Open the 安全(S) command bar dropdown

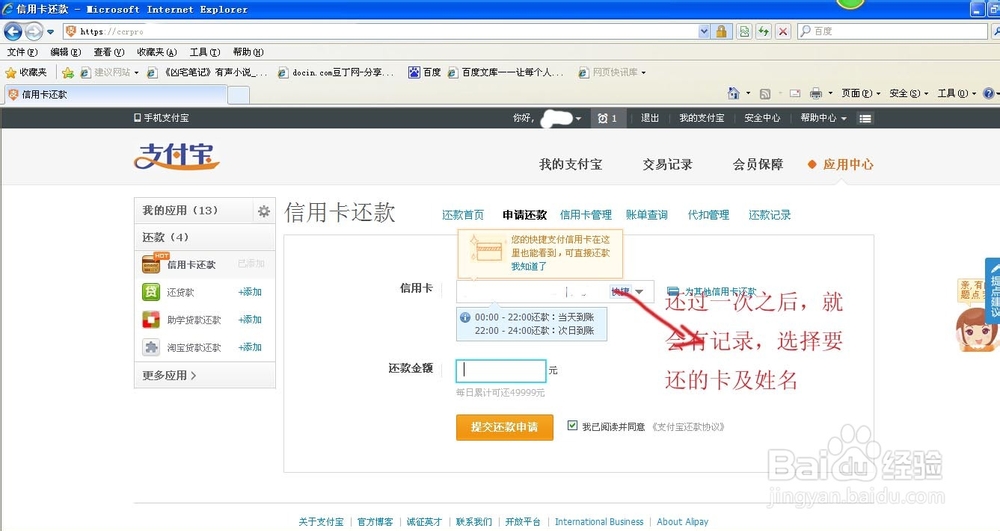[909, 94]
